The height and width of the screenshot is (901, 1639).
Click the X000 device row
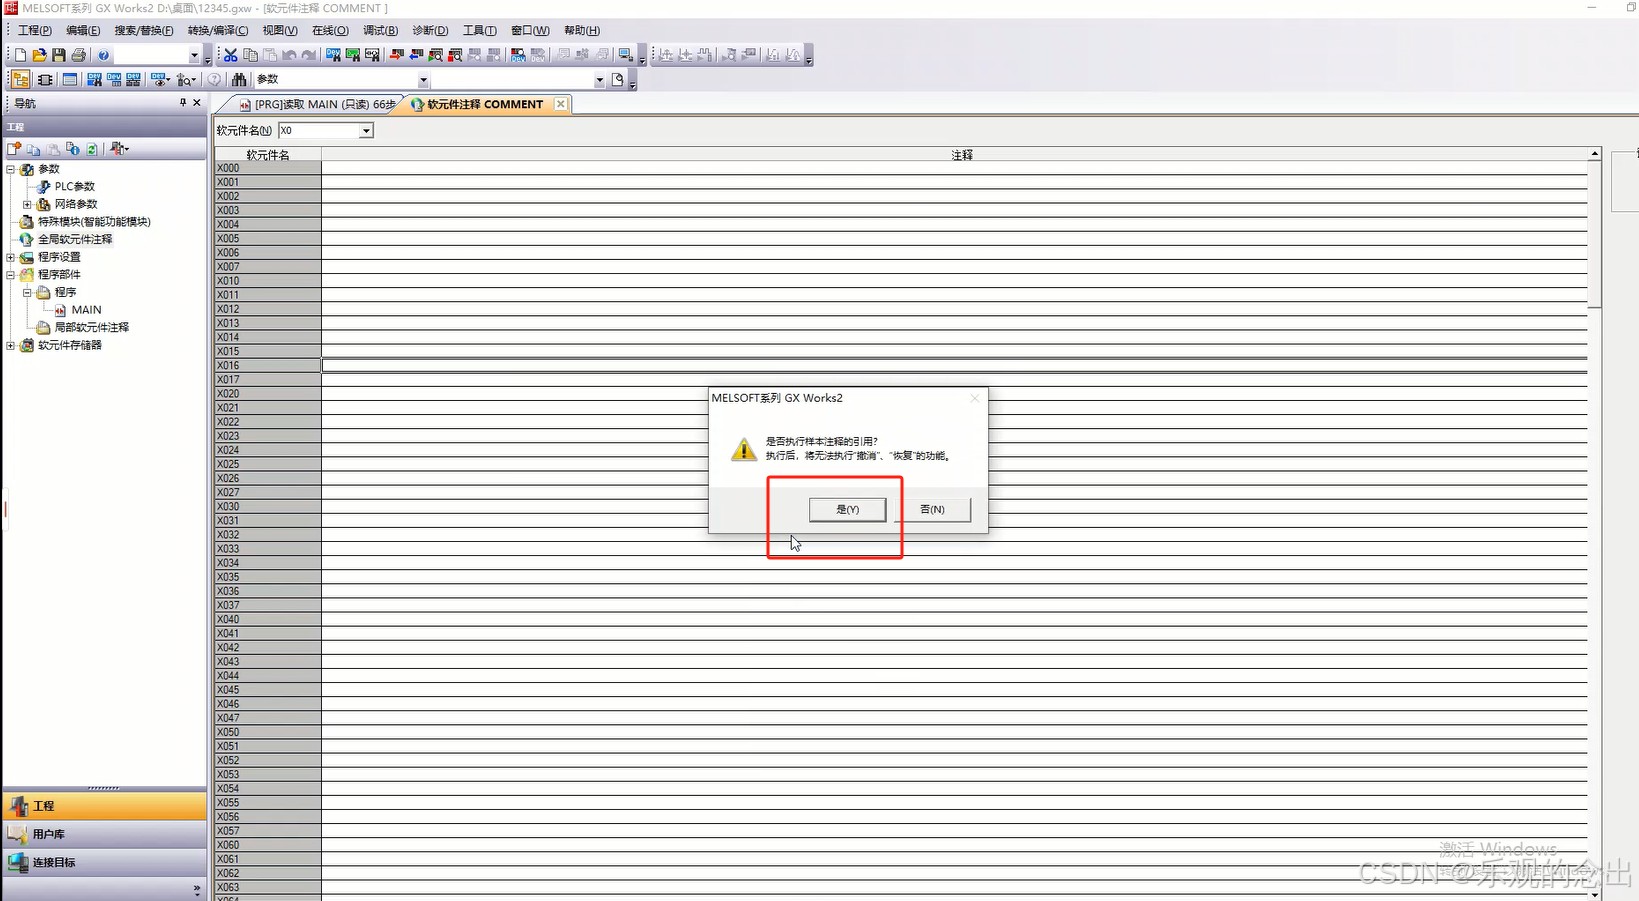pyautogui.click(x=268, y=168)
